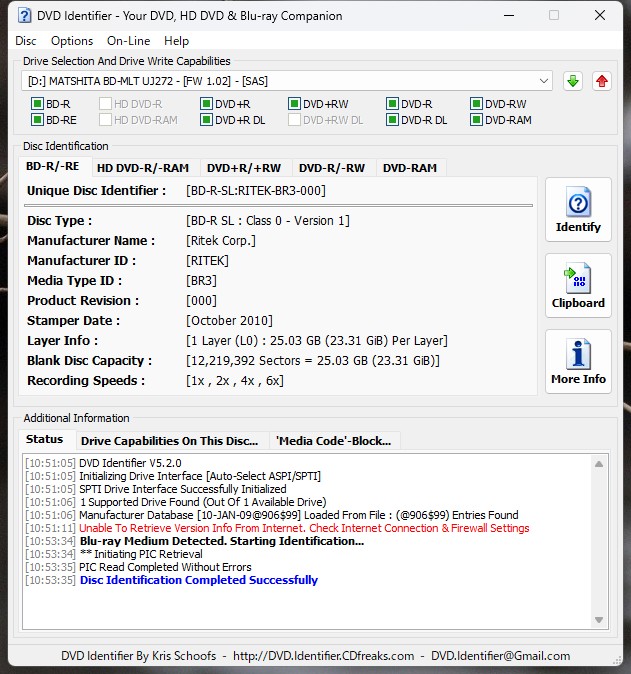This screenshot has width=631, height=674.
Task: Click the red up arrow drive button
Action: point(602,81)
